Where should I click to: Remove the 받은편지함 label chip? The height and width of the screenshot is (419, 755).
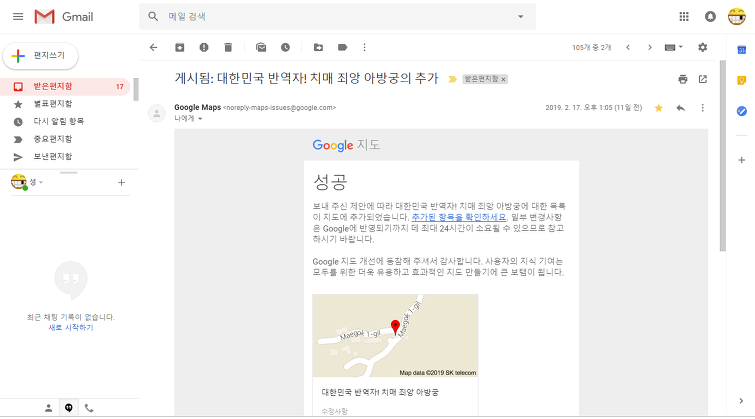click(x=503, y=79)
